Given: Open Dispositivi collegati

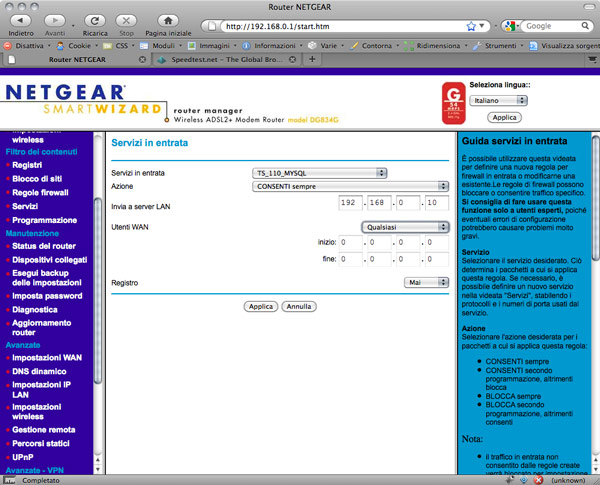Looking at the screenshot, I should click(x=49, y=260).
